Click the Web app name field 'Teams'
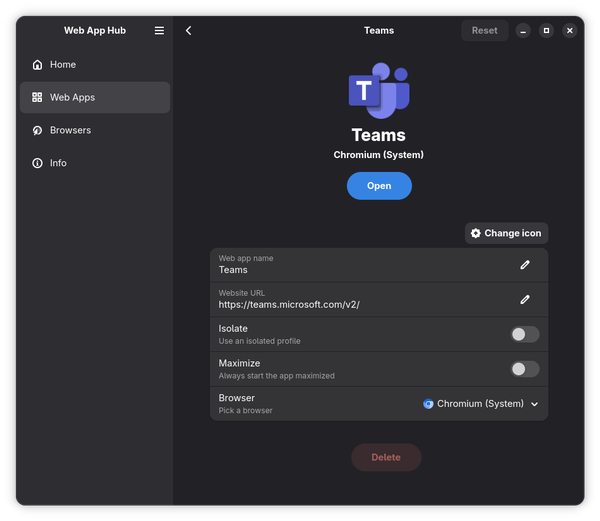 point(379,265)
